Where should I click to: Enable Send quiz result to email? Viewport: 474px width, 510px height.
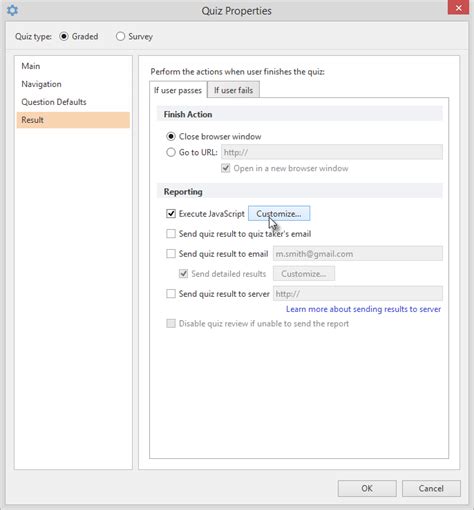(171, 254)
